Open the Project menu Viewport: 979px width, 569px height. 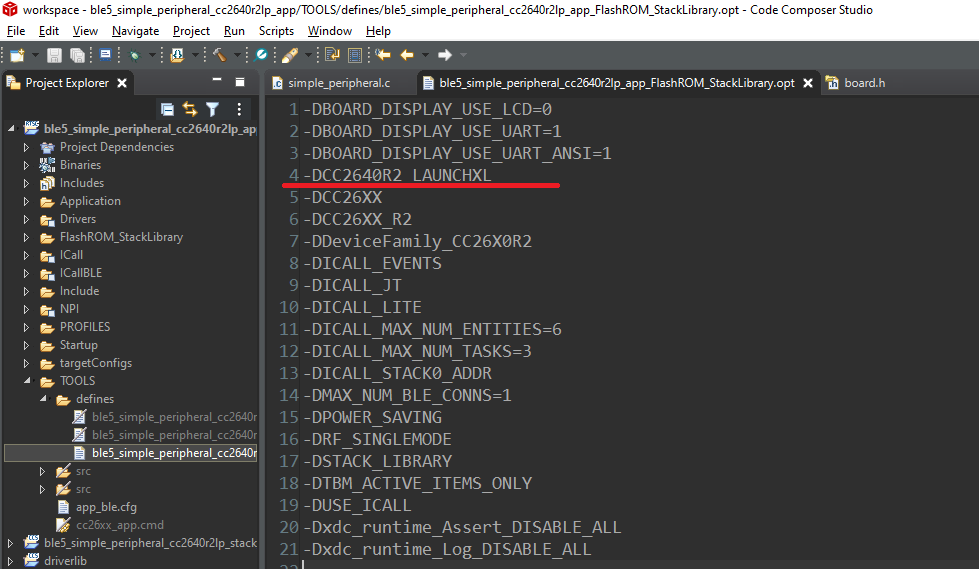[191, 31]
